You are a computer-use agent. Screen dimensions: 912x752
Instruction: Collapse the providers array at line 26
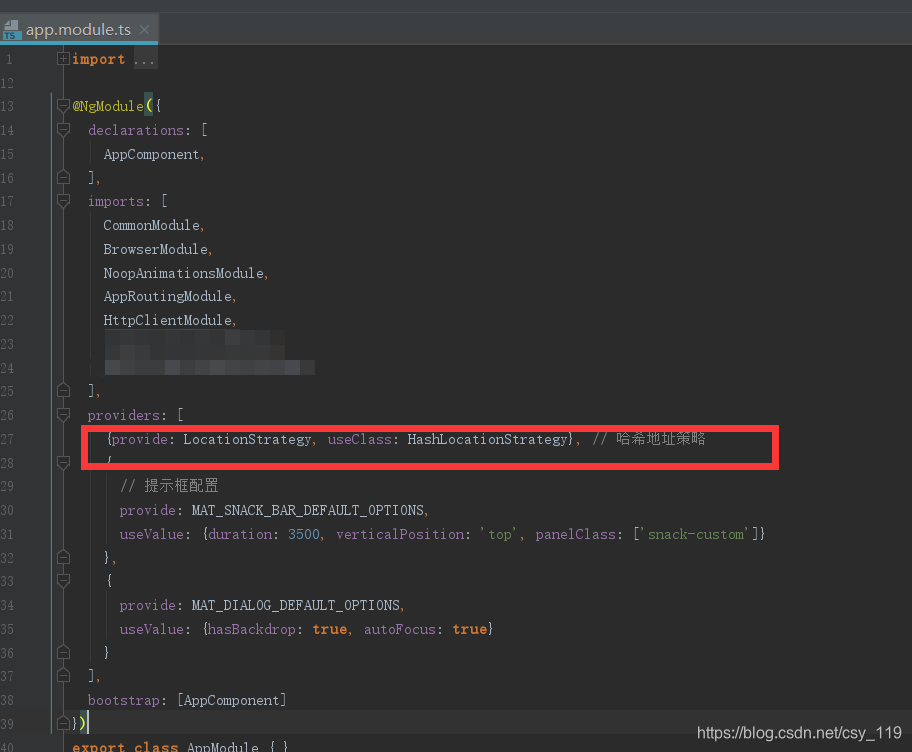tap(63, 415)
